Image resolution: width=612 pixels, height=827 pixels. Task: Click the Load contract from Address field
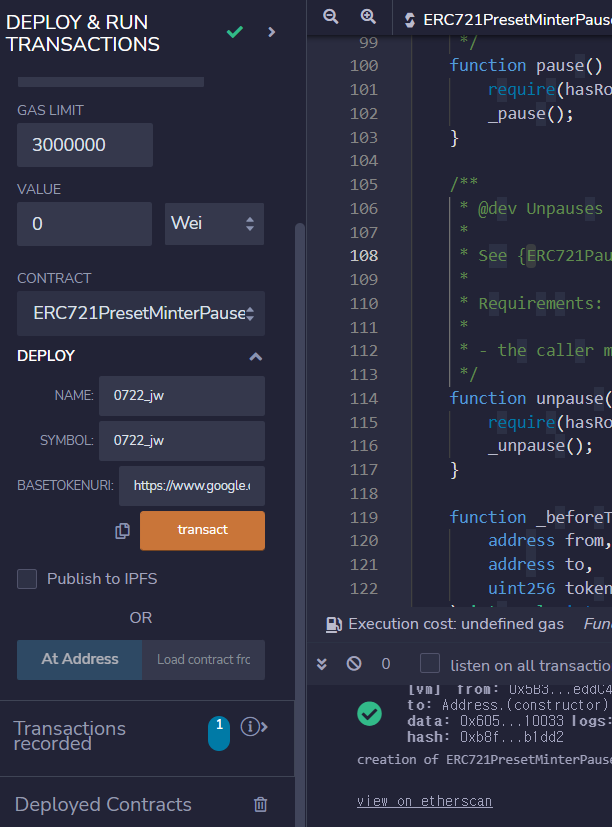click(204, 660)
